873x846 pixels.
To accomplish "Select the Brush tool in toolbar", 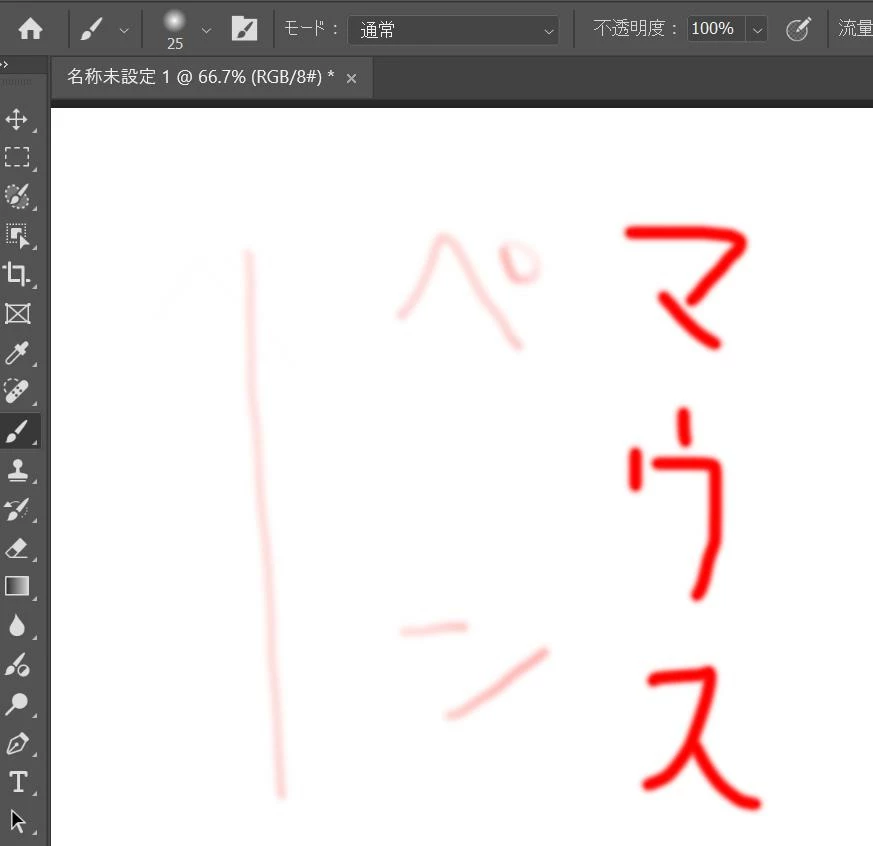I will coord(17,431).
